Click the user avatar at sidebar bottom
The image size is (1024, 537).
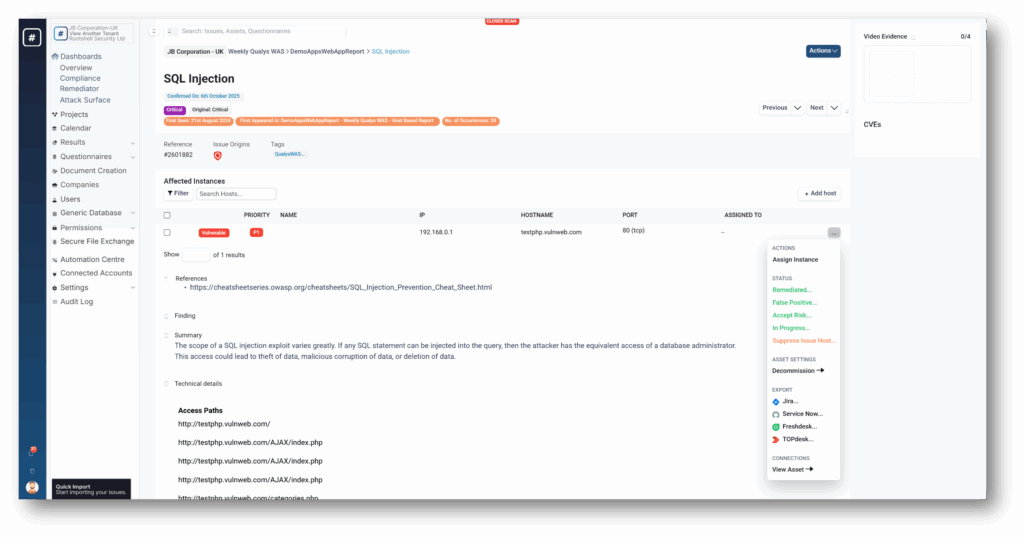[x=32, y=487]
